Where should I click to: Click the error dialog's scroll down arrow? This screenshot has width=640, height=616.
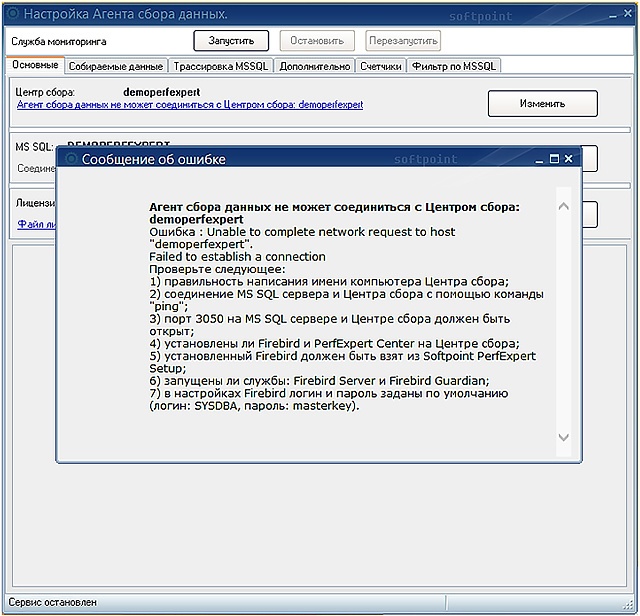[x=564, y=438]
